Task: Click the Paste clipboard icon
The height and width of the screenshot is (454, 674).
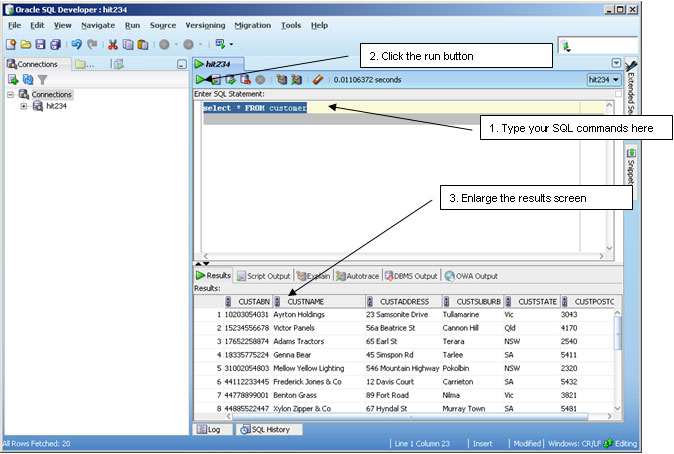Action: [143, 44]
